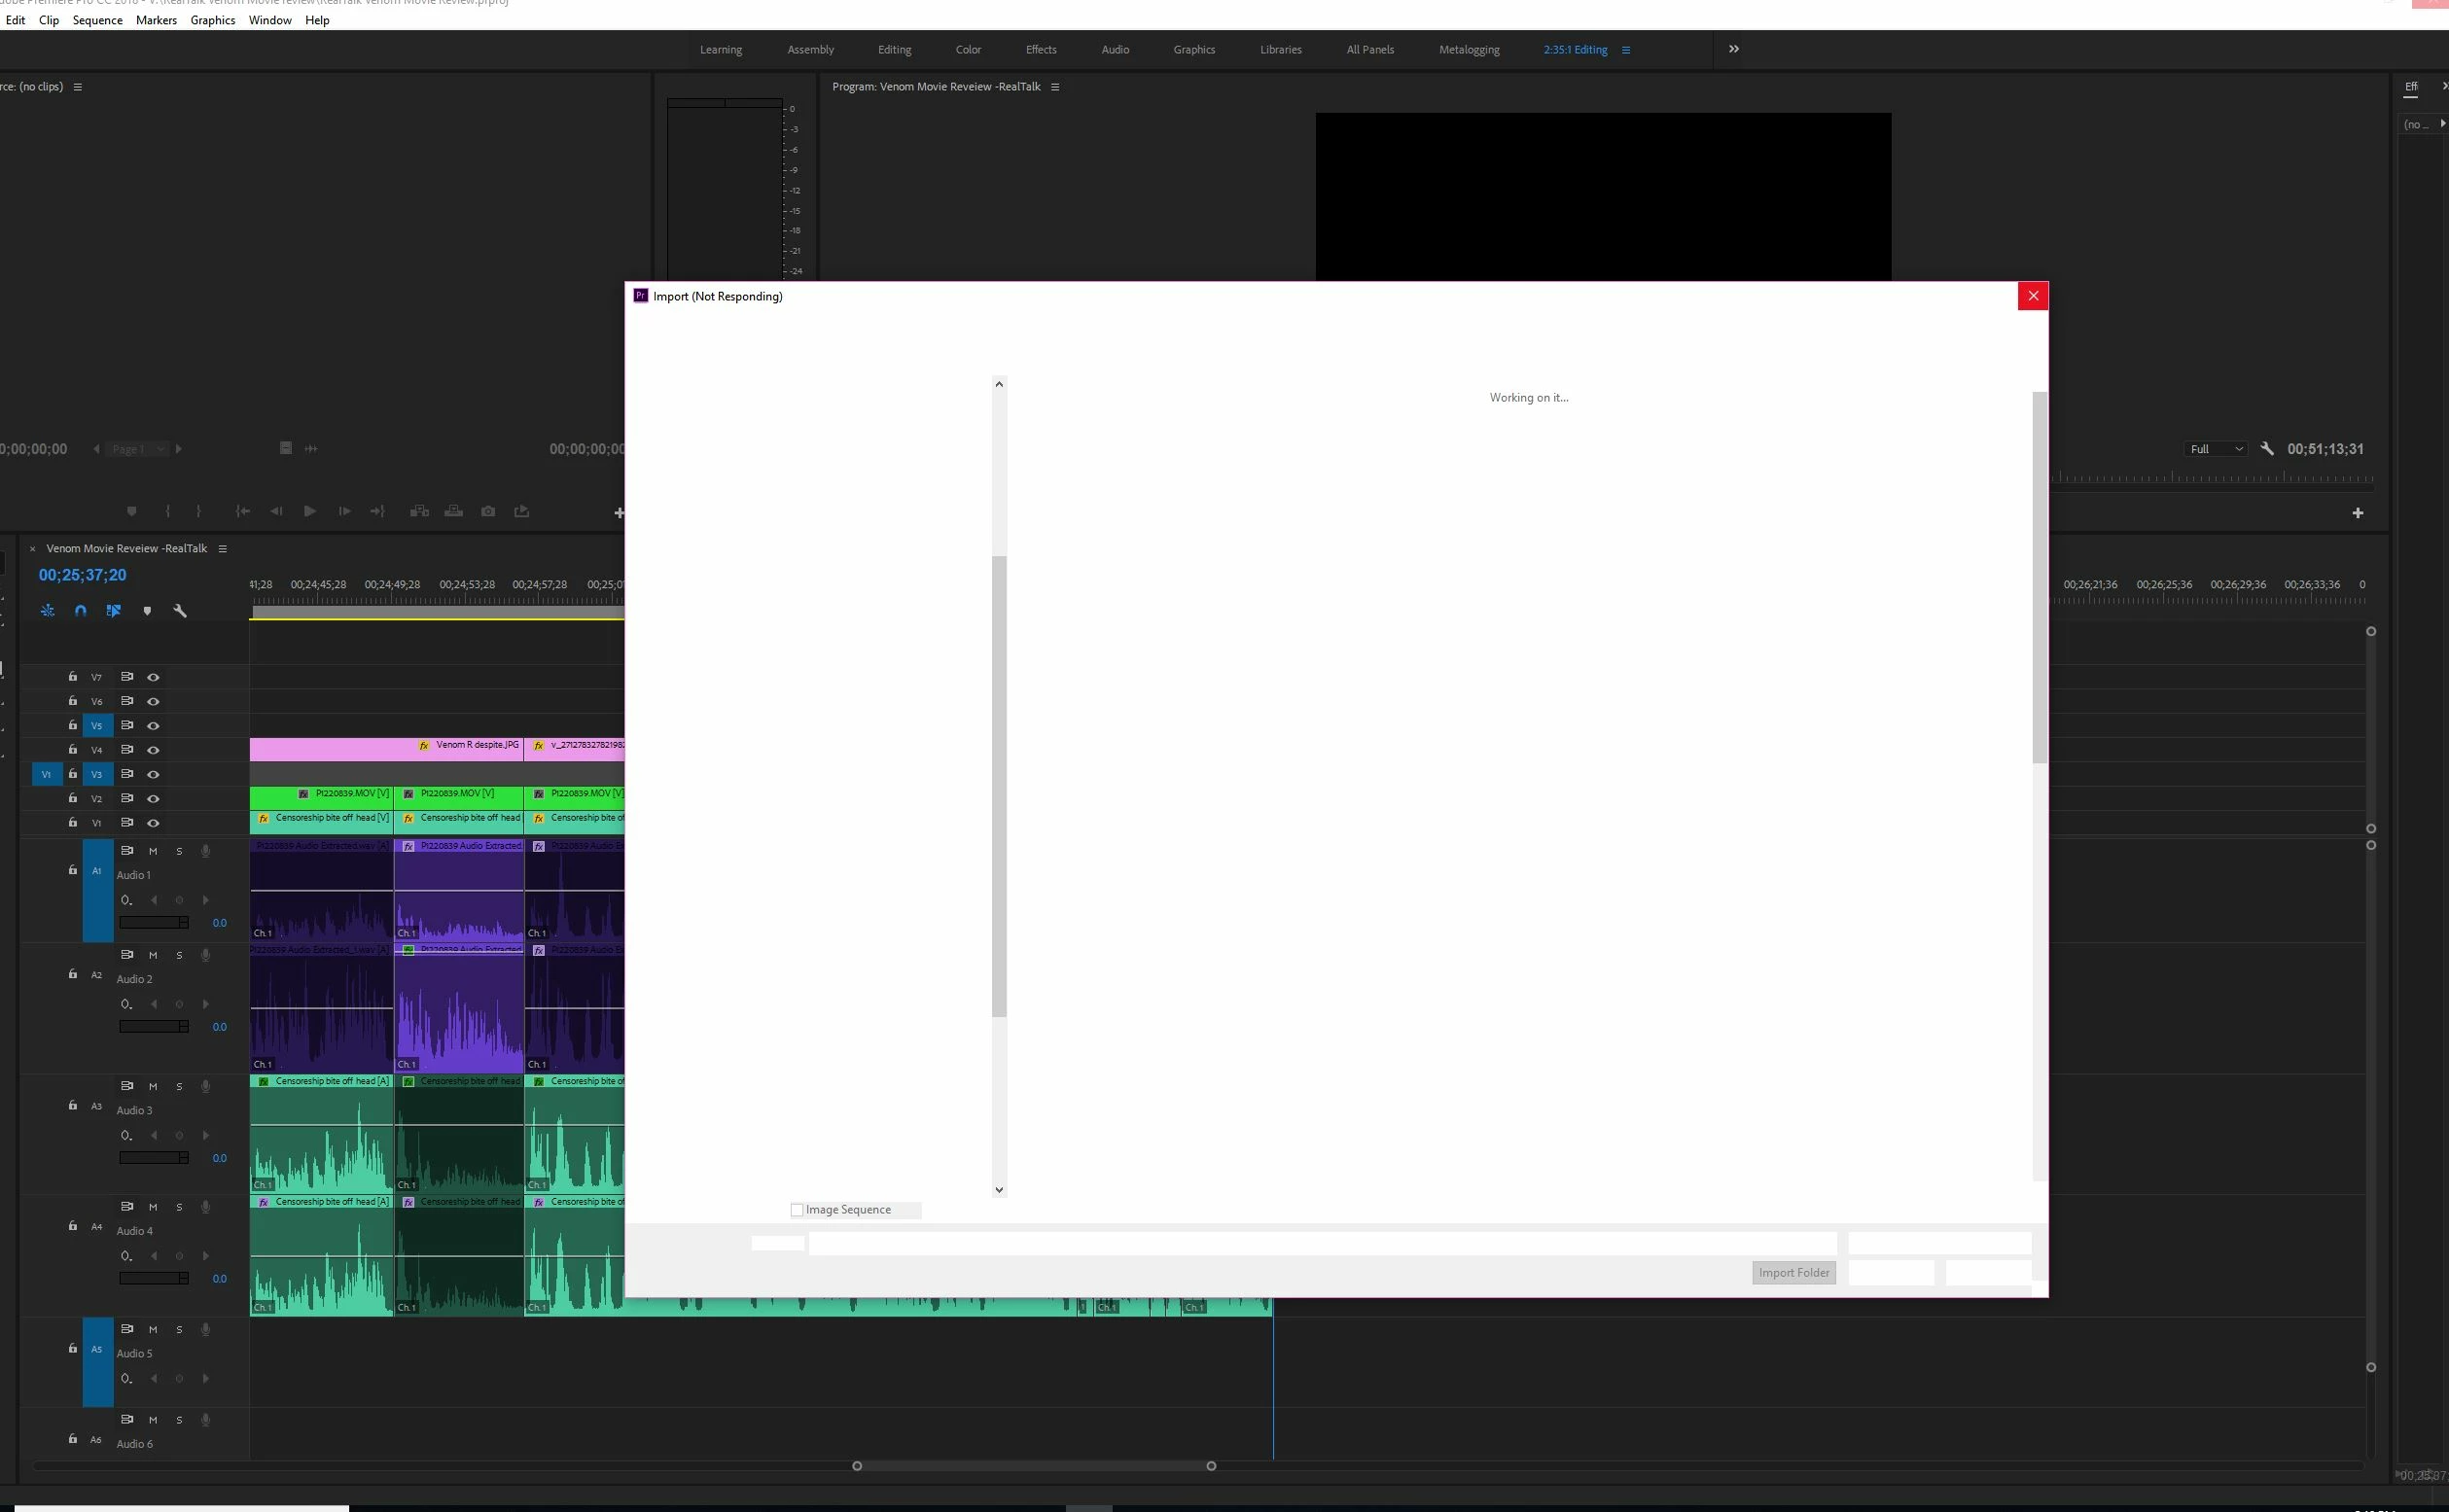Hide the V4 track with its eye icon
This screenshot has width=2449, height=1512.
(153, 749)
